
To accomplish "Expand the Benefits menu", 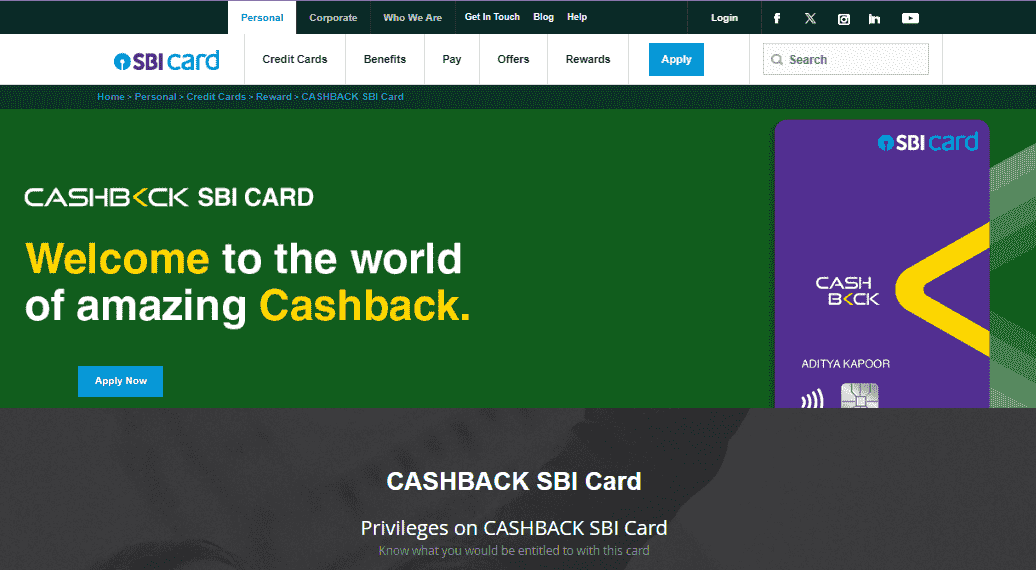I will [384, 59].
